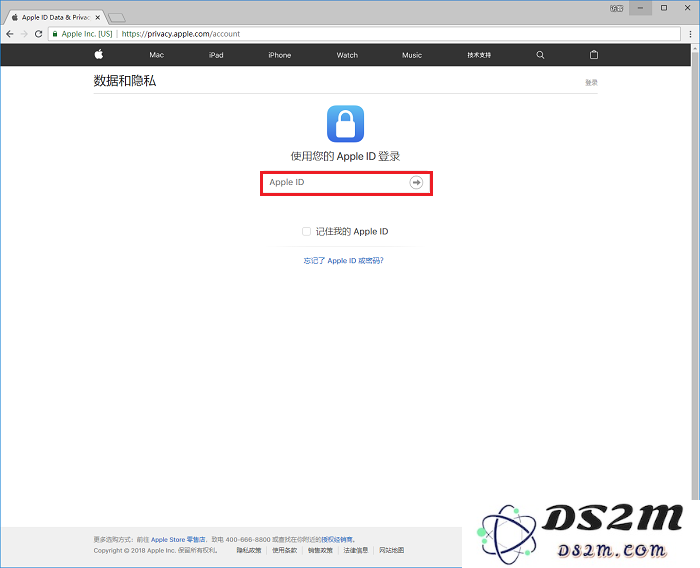700x568 pixels.
Task: Open a new browser tab
Action: pyautogui.click(x=117, y=18)
